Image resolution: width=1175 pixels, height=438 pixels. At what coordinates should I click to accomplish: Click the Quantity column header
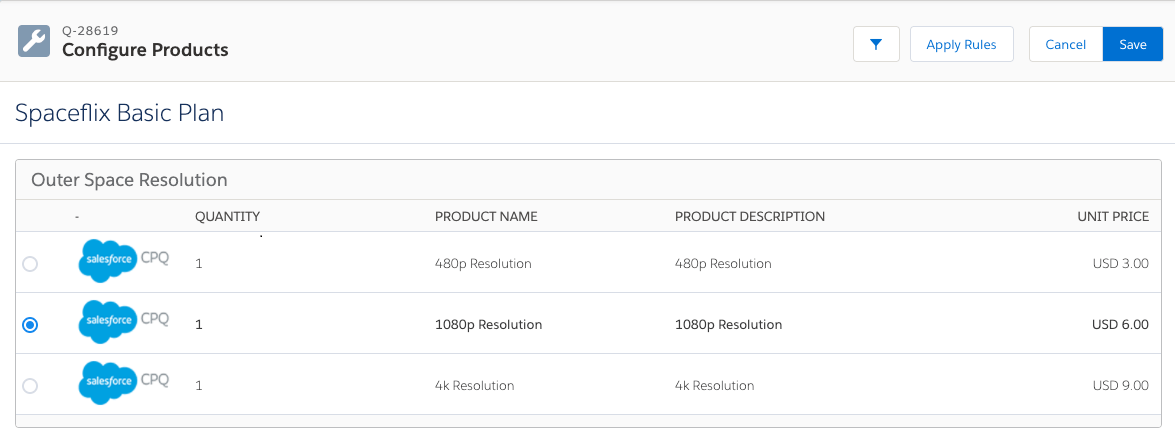pos(227,216)
